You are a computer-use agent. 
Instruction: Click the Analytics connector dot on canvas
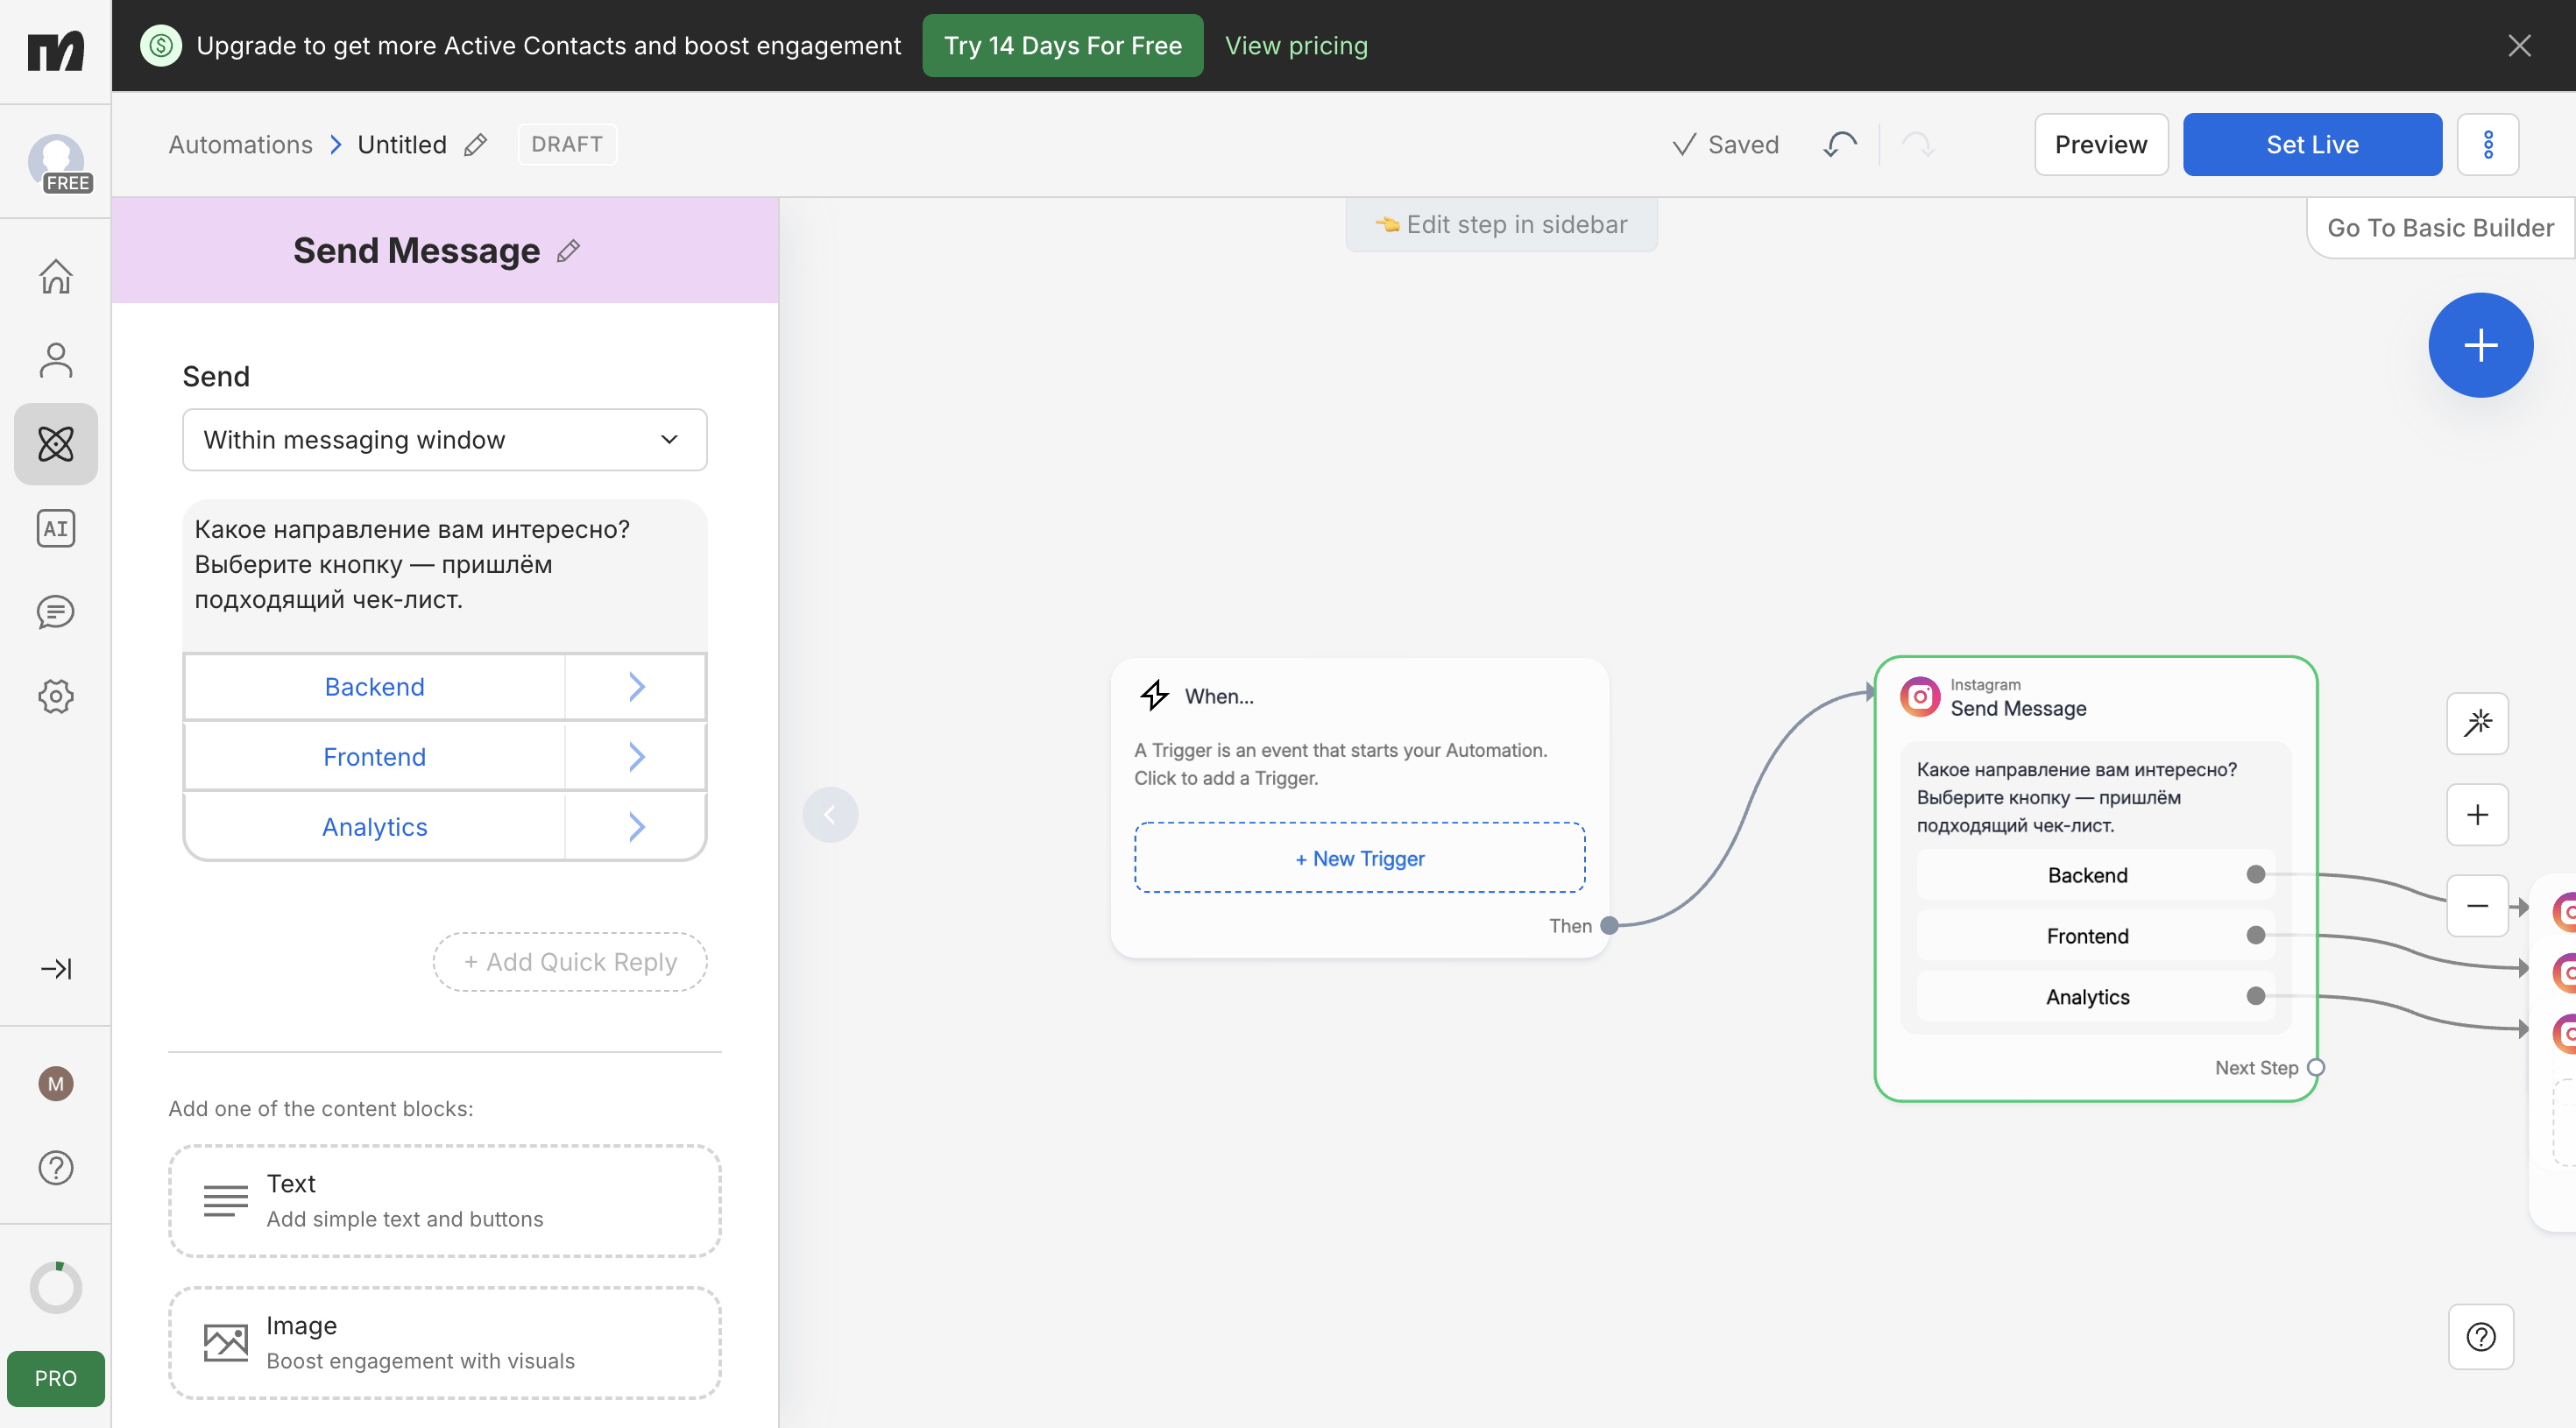click(2255, 996)
